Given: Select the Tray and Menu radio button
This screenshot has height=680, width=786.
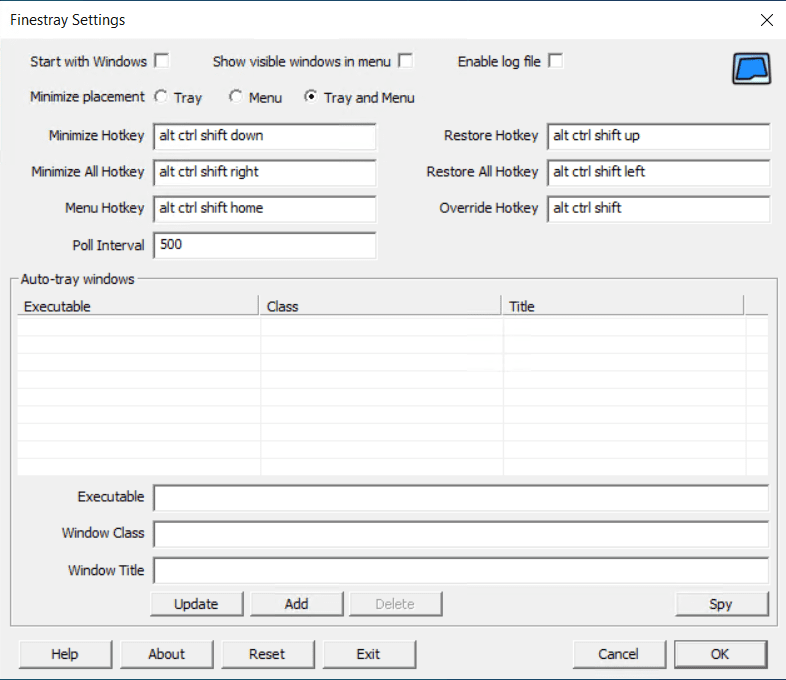Looking at the screenshot, I should pyautogui.click(x=310, y=96).
